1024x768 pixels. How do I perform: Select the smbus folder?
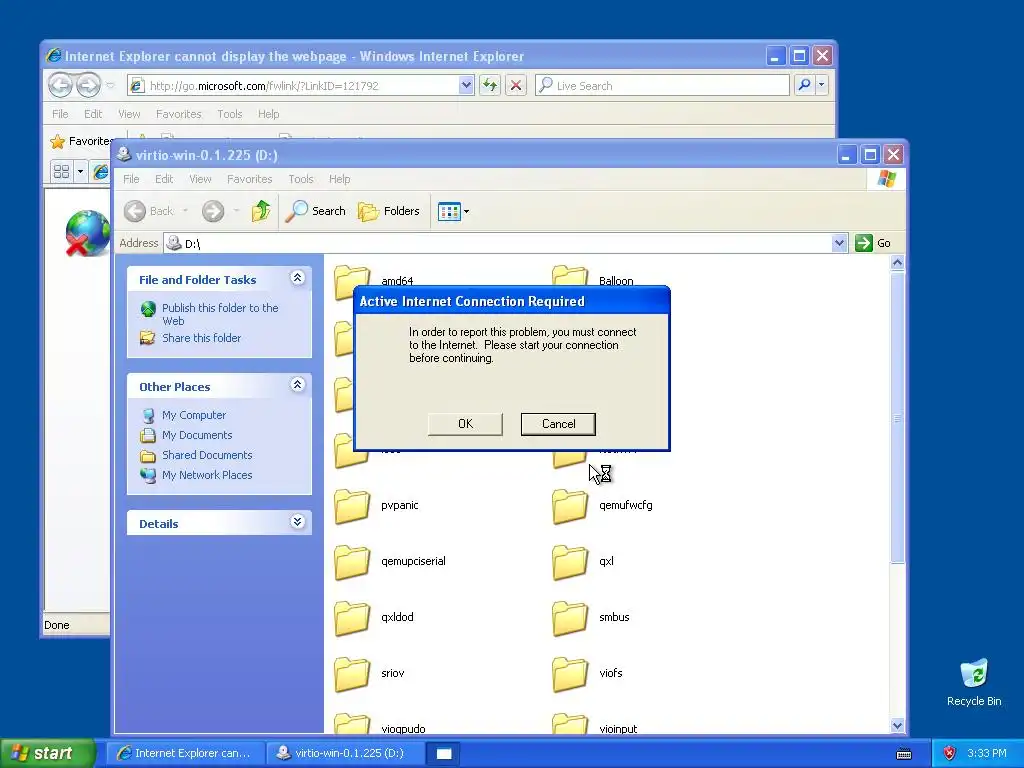pyautogui.click(x=591, y=617)
